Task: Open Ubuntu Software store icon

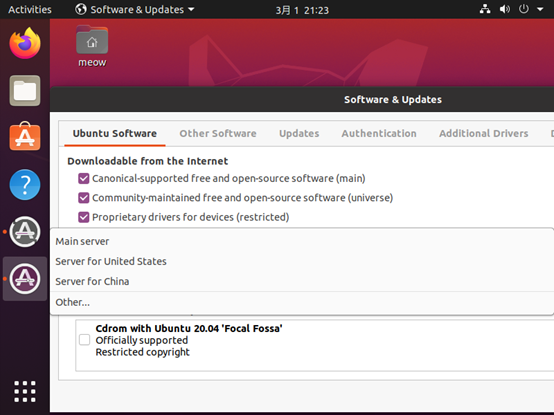Action: pyautogui.click(x=25, y=137)
